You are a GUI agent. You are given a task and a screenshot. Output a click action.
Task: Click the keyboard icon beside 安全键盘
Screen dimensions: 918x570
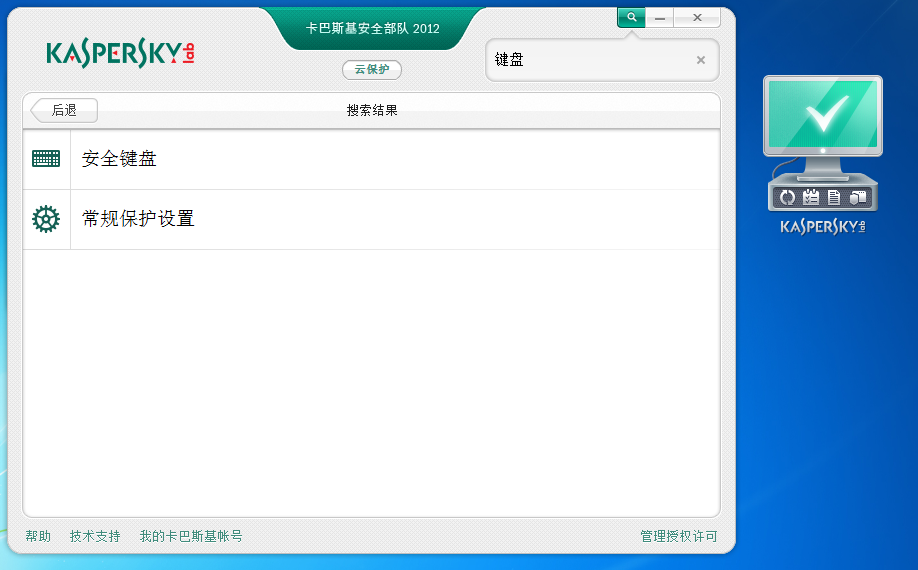46,159
